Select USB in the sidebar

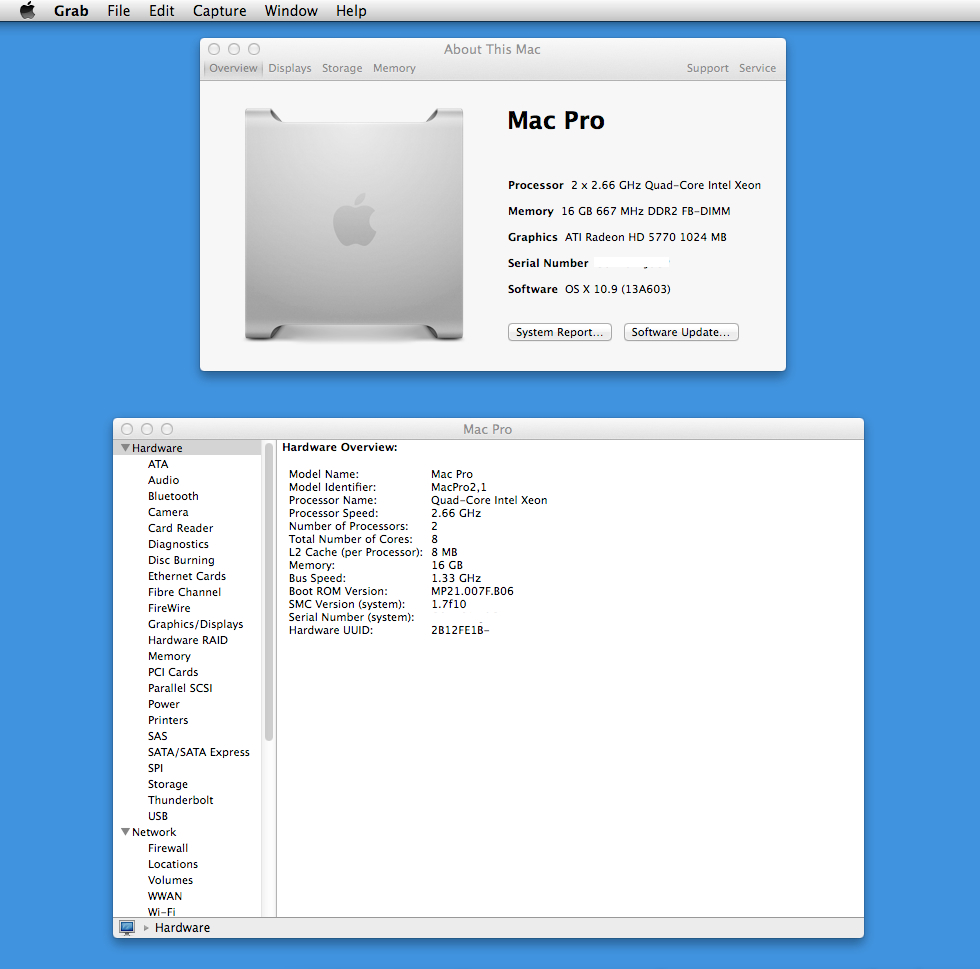coord(158,816)
